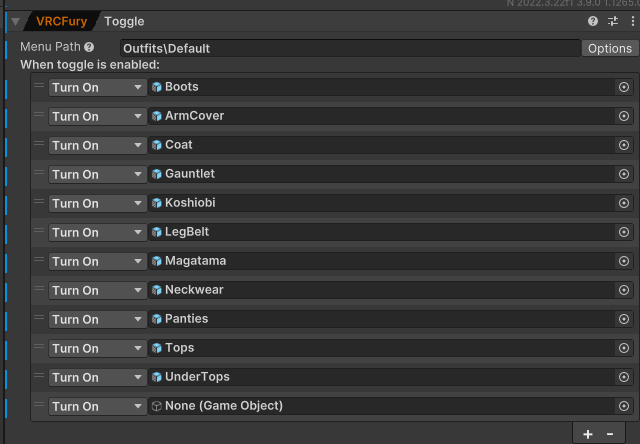This screenshot has width=640, height=444.
Task: Collapse the VRCFury Toggle component foldout
Action: [x=16, y=22]
